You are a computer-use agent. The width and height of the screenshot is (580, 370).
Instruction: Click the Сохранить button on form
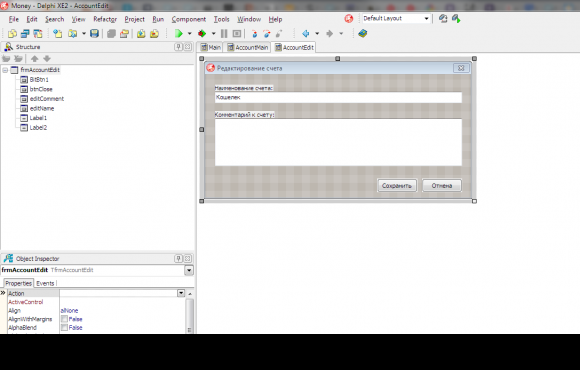point(397,186)
